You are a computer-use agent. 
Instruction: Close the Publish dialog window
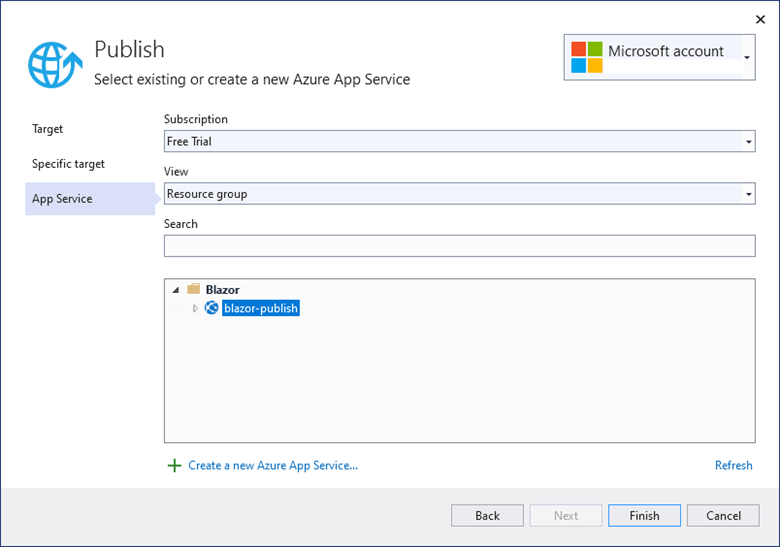[759, 18]
